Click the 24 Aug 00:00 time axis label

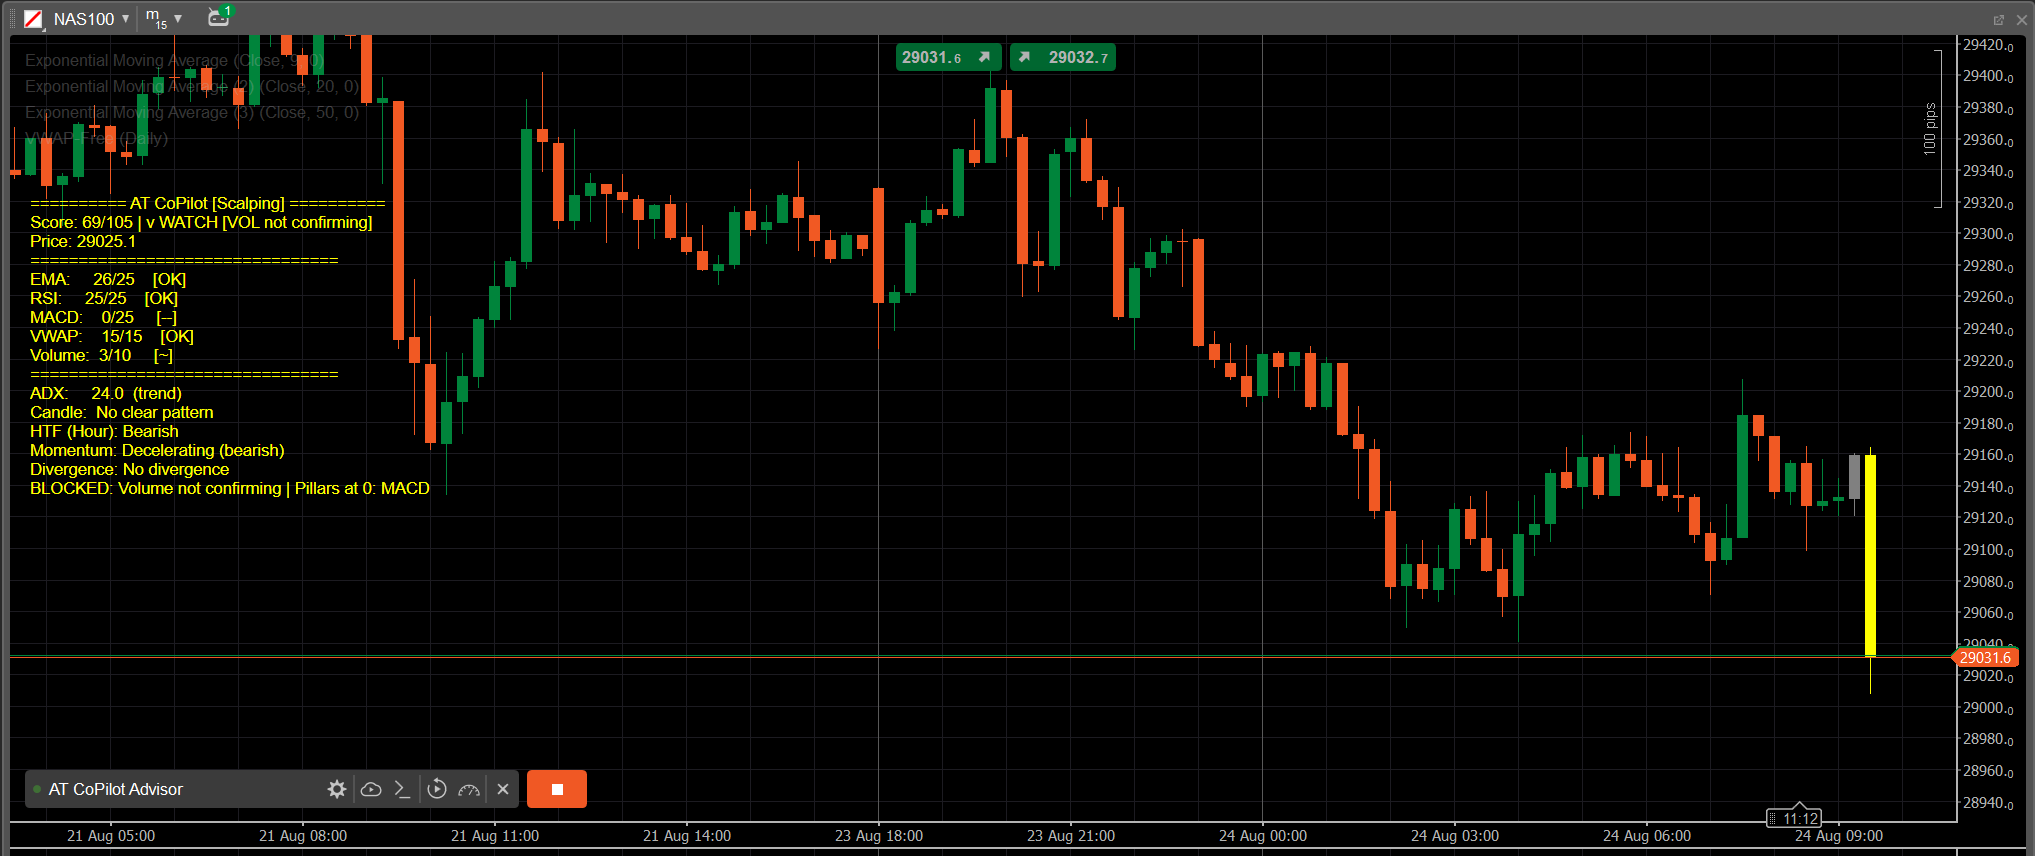(1263, 836)
